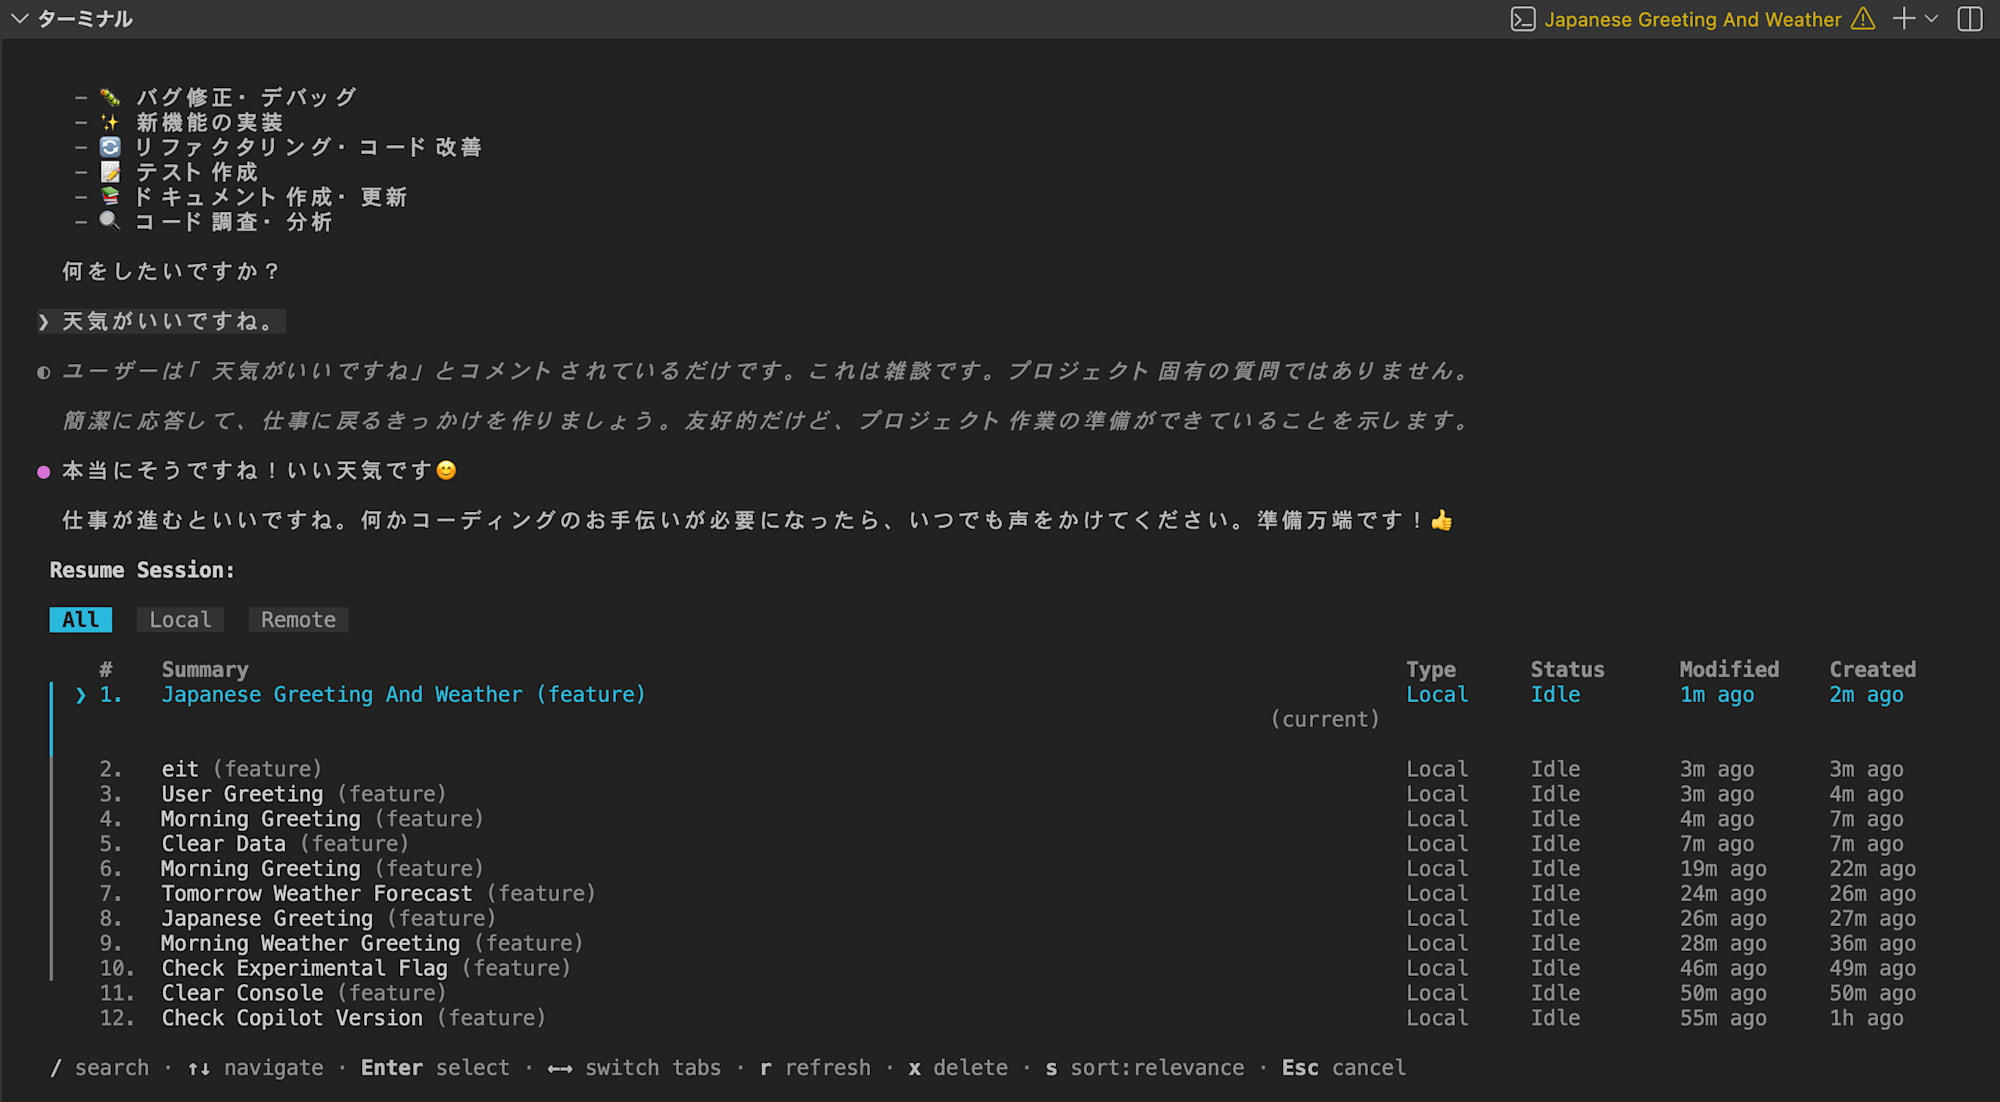This screenshot has height=1102, width=2000.
Task: Click the smiling emoji after いい天気です
Action: (446, 470)
